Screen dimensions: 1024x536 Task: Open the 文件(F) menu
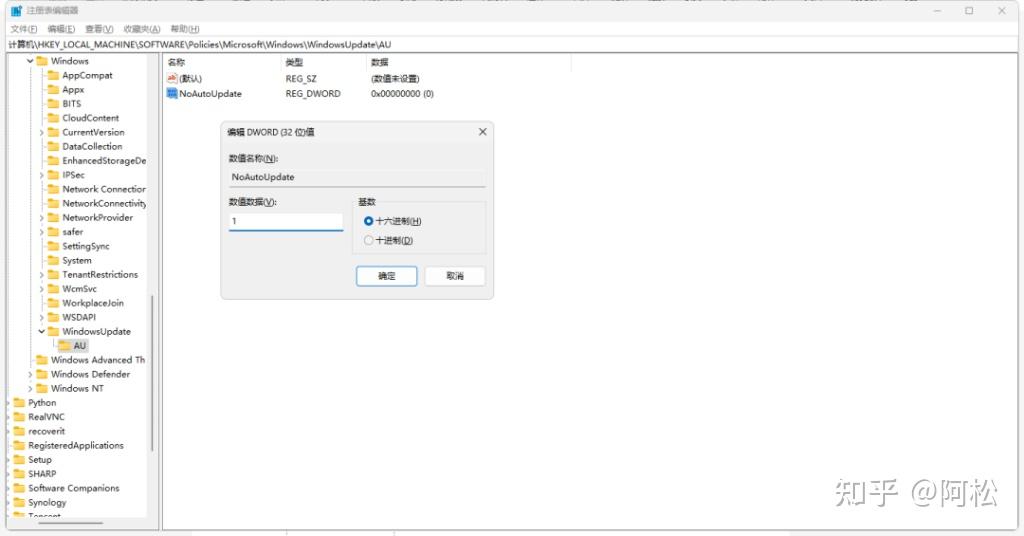pyautogui.click(x=24, y=29)
